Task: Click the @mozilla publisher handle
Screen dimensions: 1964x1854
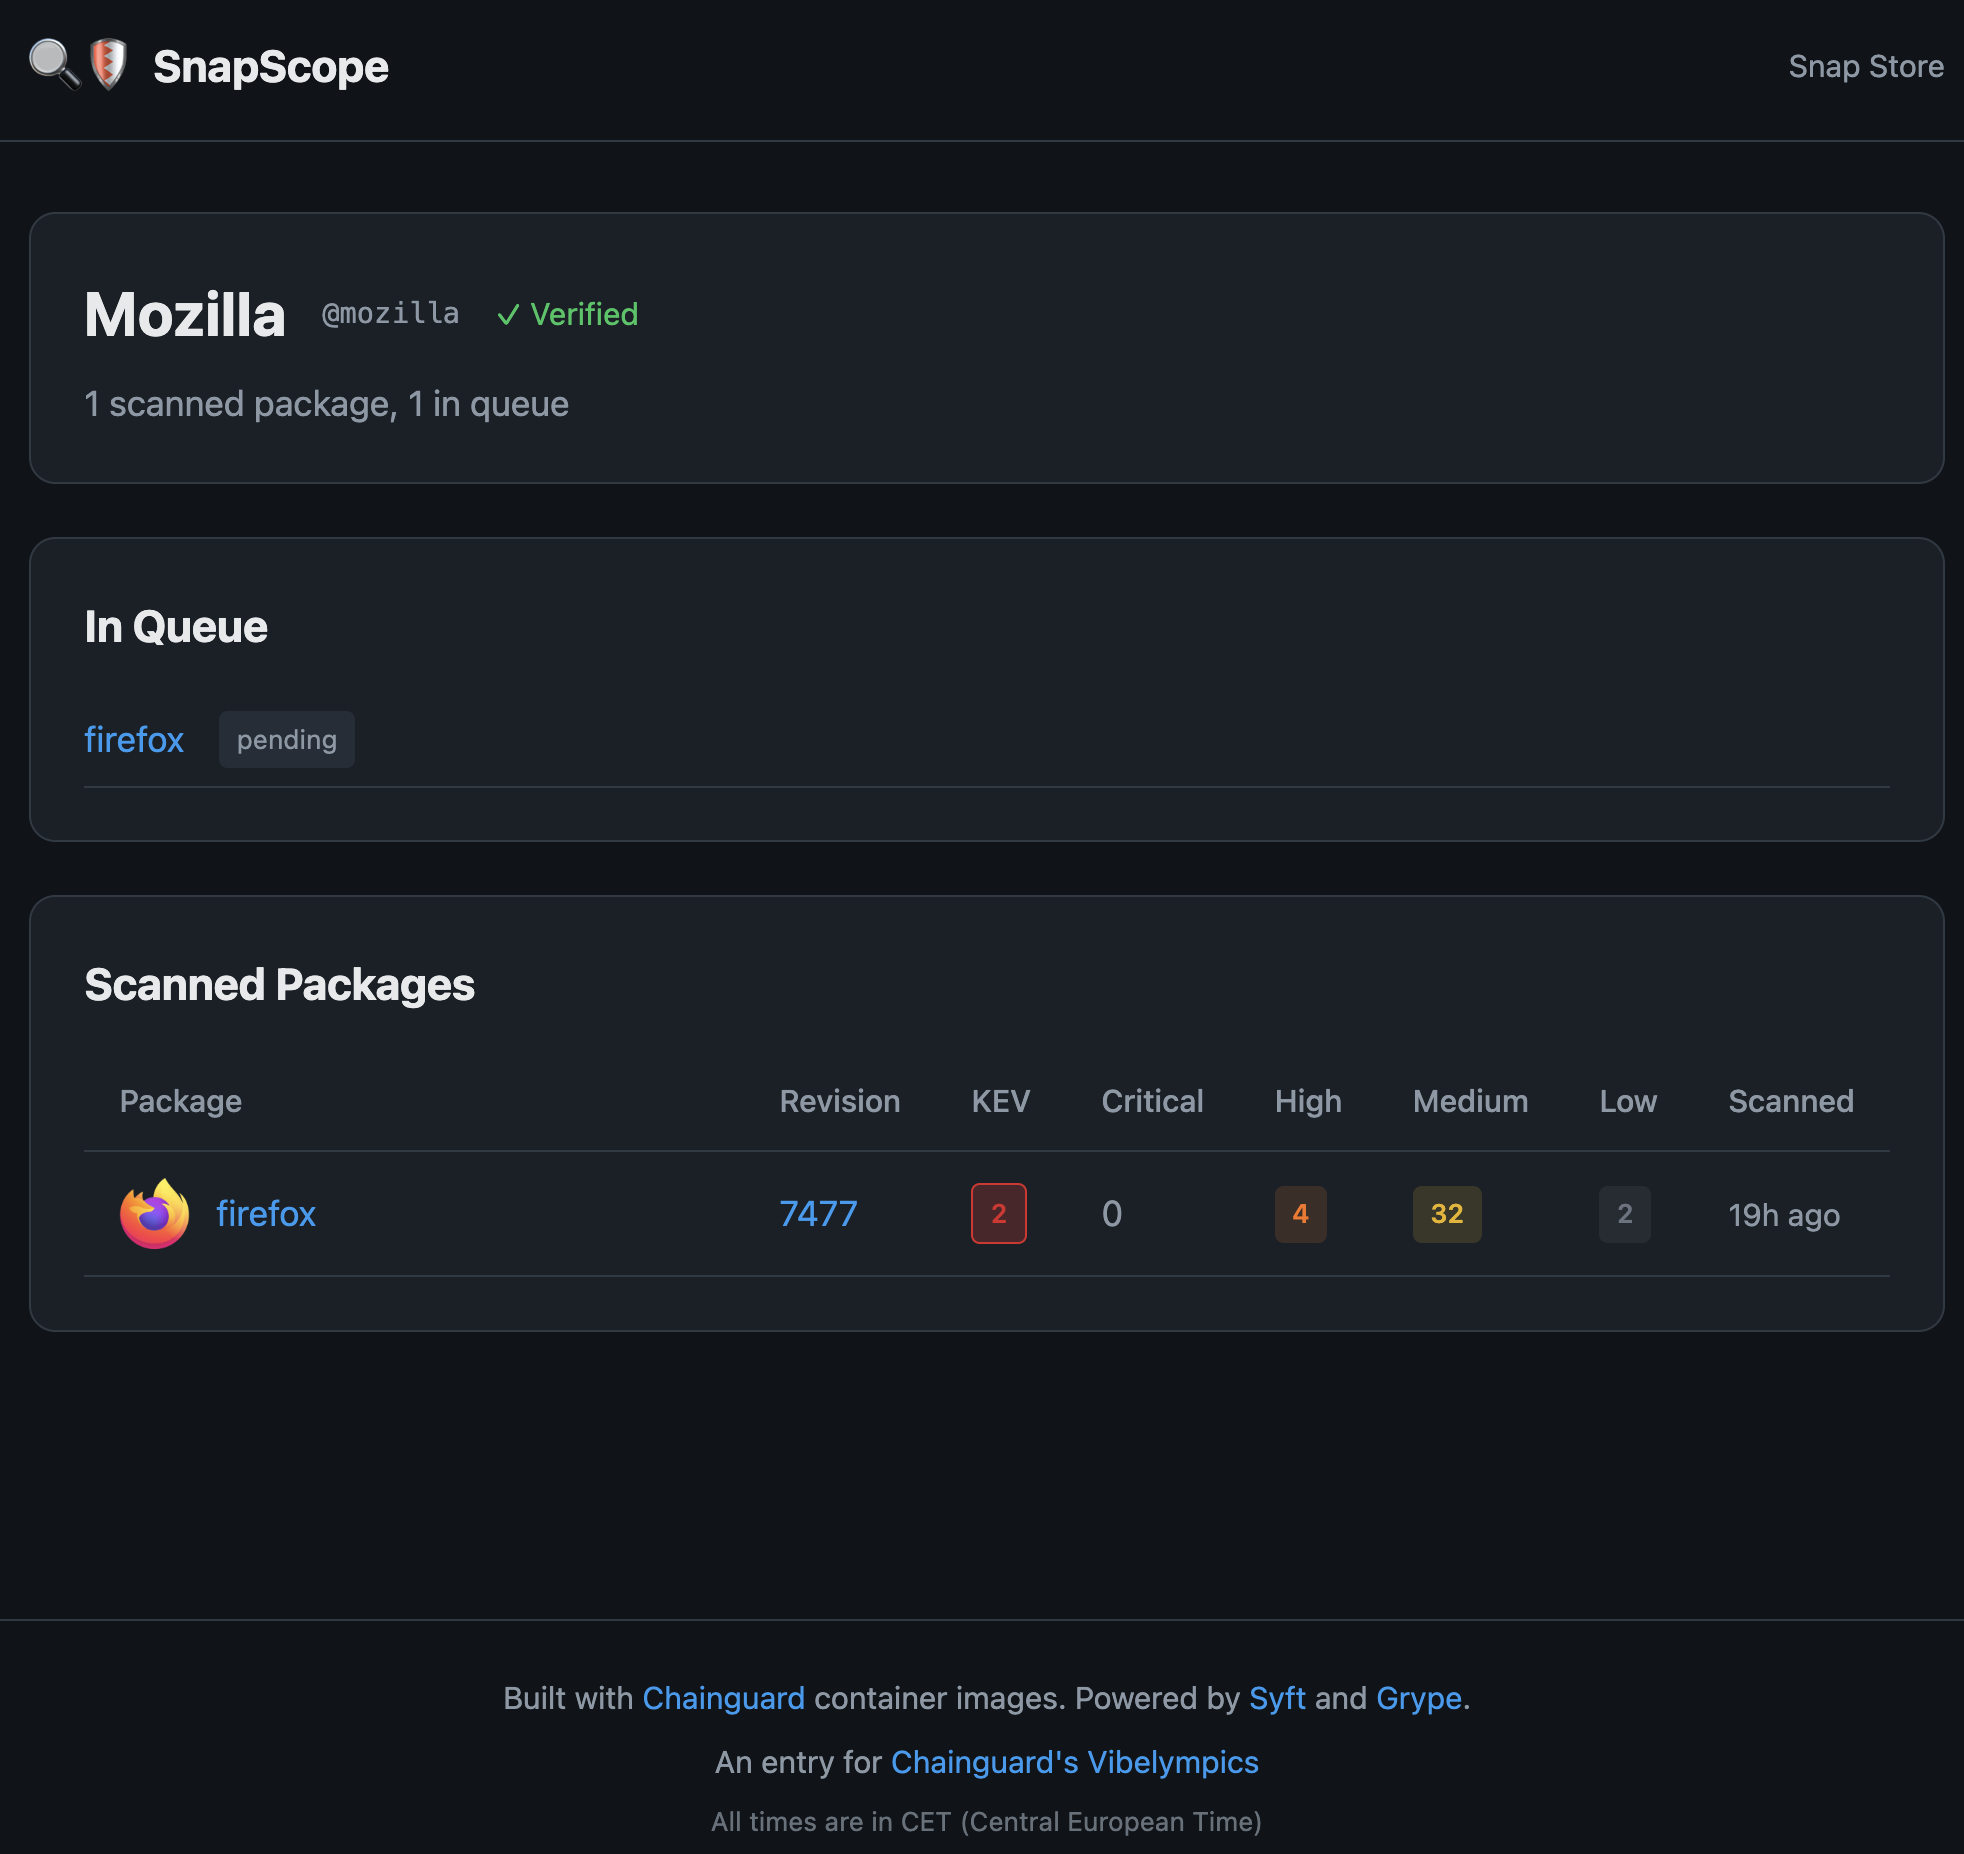Action: [390, 314]
